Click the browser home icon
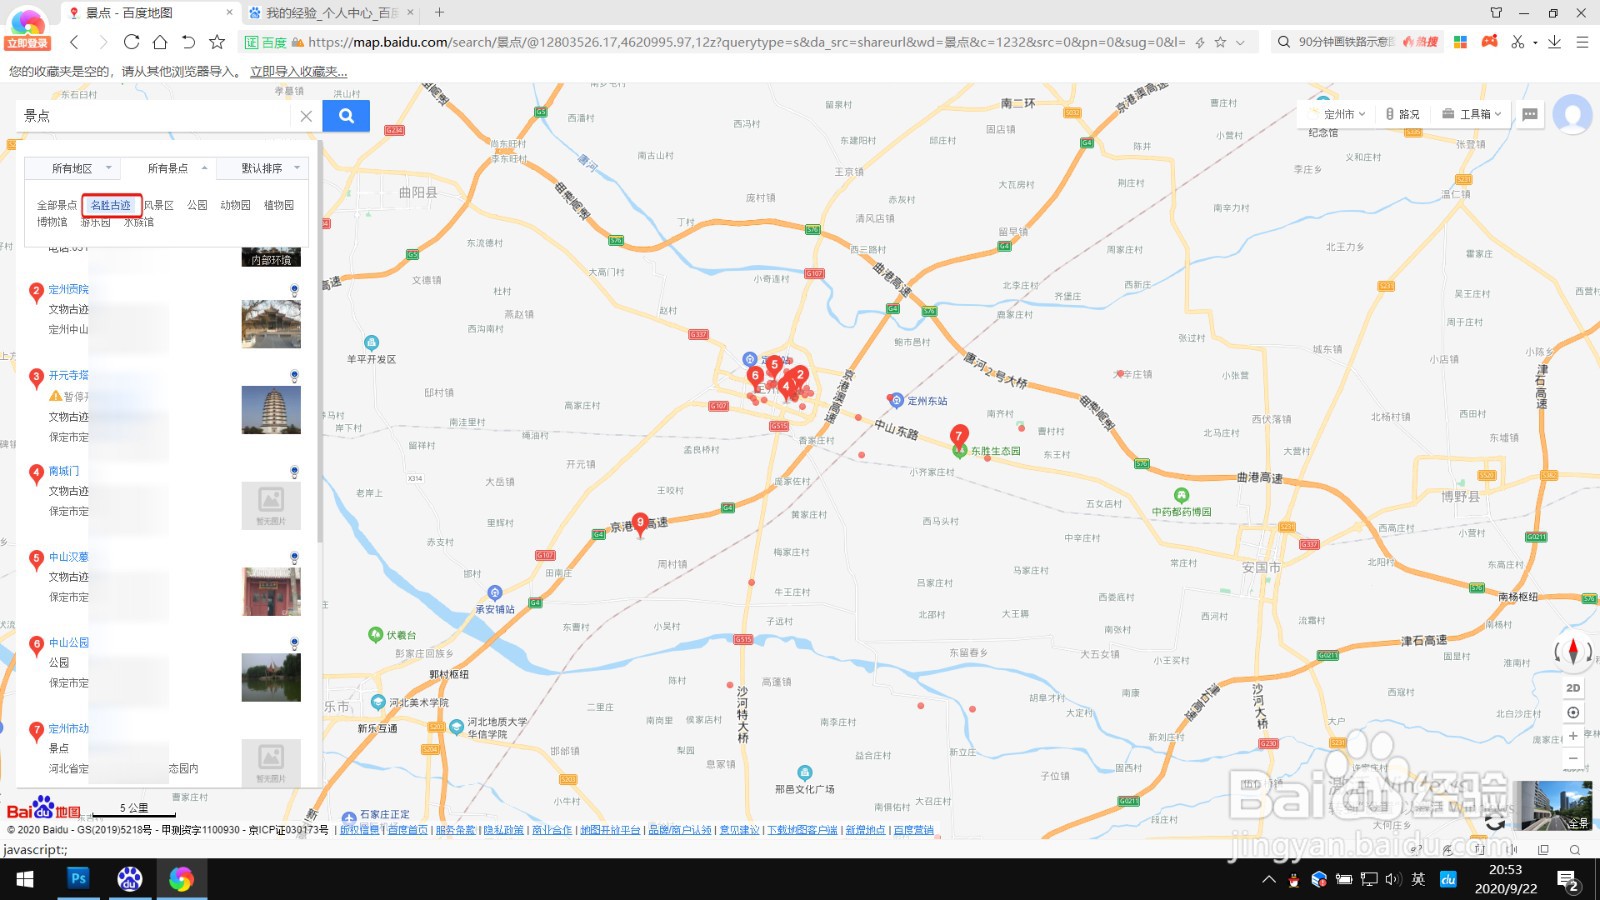The width and height of the screenshot is (1600, 900). pos(160,42)
